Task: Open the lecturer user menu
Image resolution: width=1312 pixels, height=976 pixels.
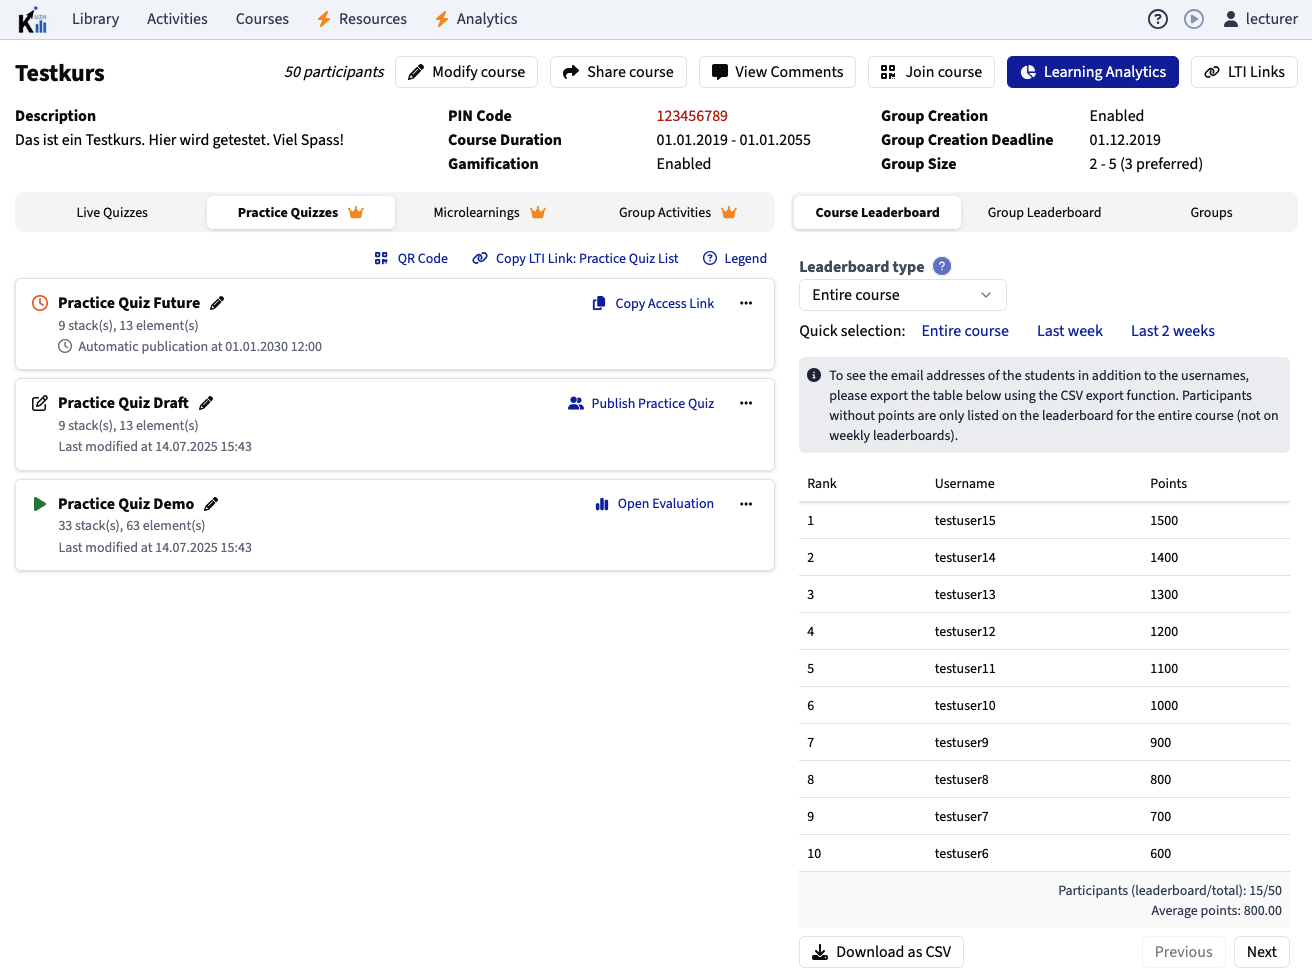Action: (1260, 19)
